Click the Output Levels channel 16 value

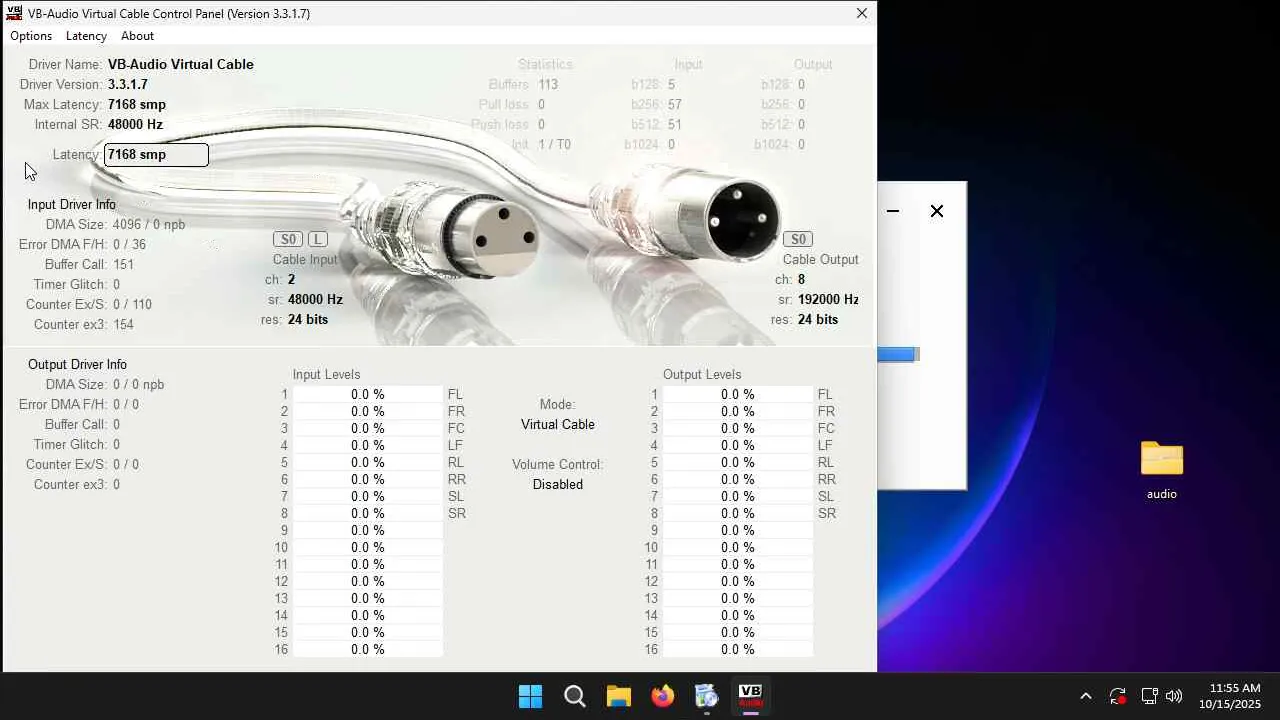pyautogui.click(x=738, y=649)
